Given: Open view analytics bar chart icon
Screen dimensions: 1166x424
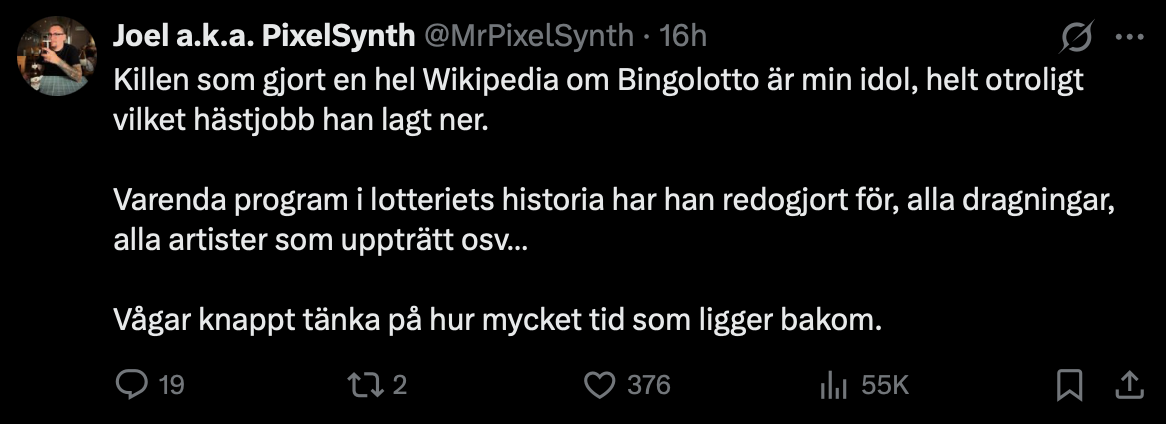Looking at the screenshot, I should (834, 385).
